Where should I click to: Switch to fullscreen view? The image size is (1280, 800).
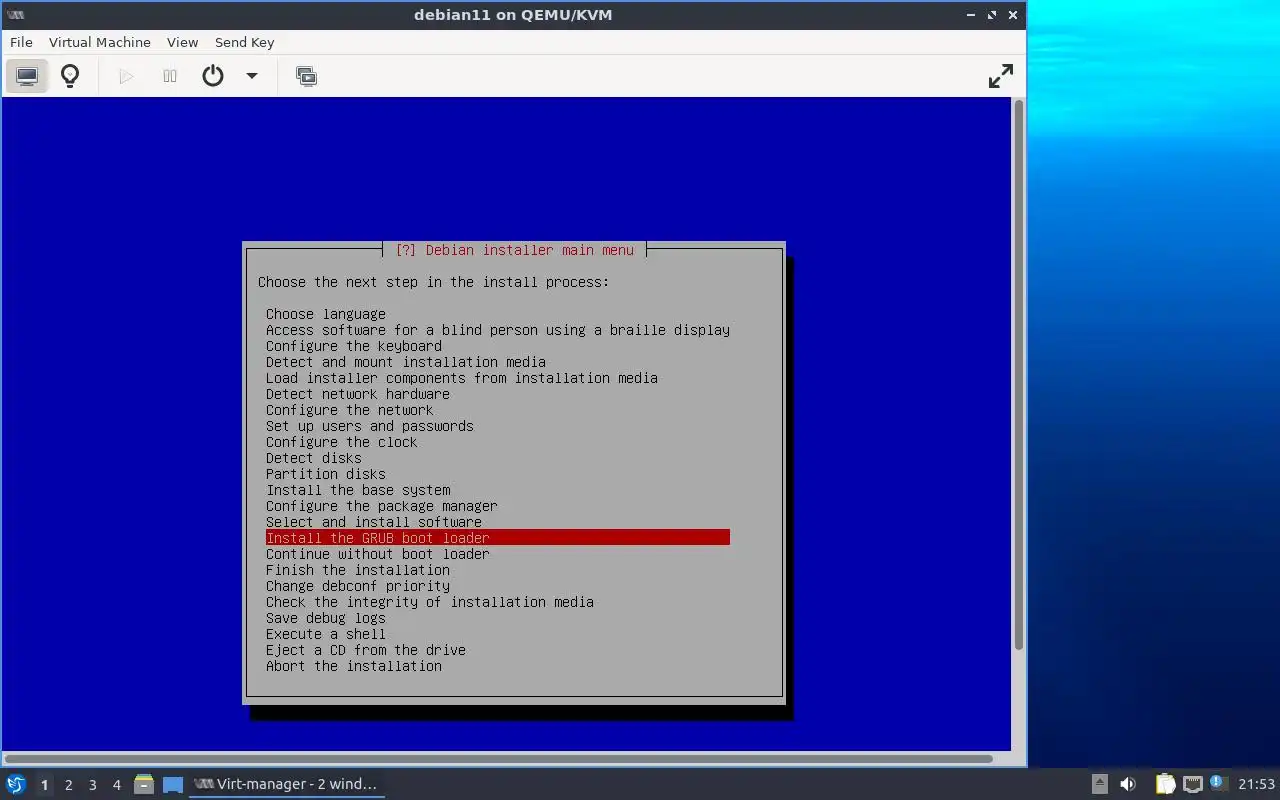(x=1001, y=76)
